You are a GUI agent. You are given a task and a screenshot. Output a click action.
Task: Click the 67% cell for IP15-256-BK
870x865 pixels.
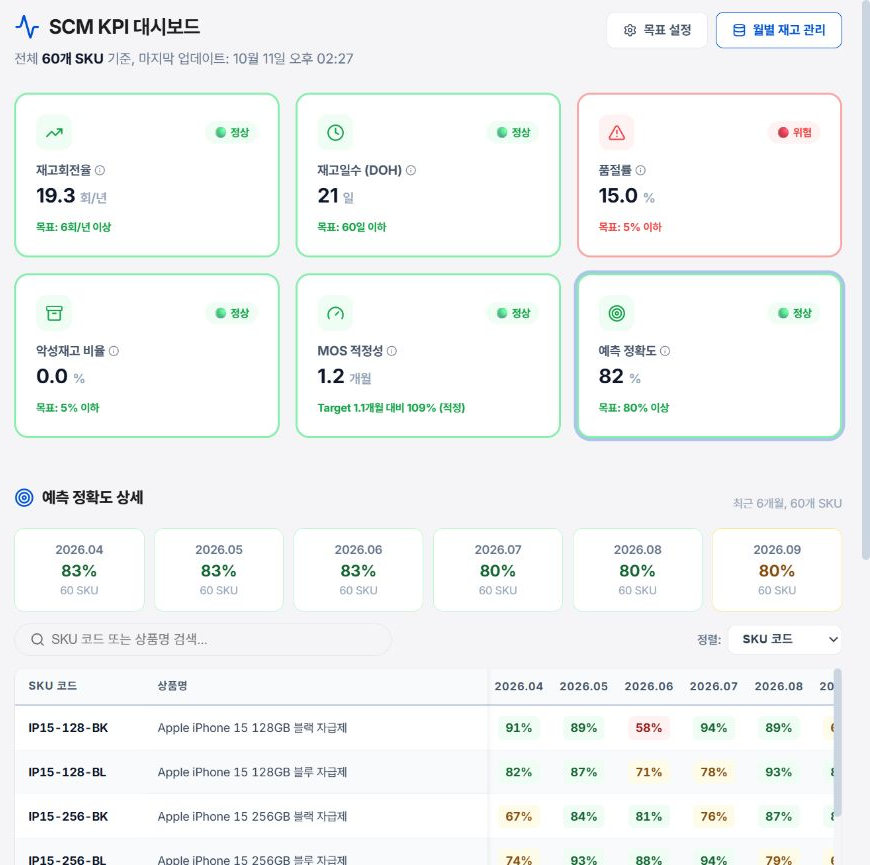coord(519,817)
